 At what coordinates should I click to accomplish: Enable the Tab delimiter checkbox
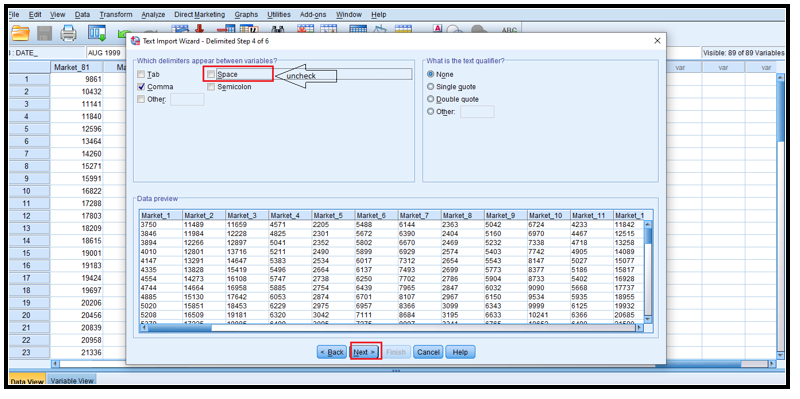pos(141,74)
